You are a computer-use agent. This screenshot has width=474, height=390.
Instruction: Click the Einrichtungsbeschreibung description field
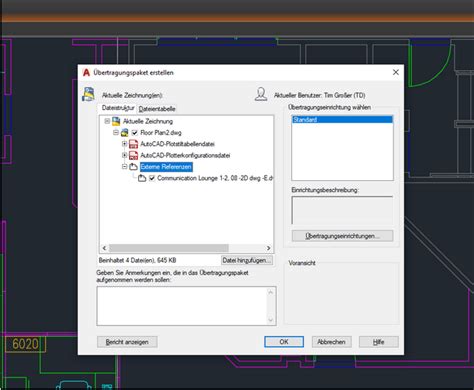point(342,210)
